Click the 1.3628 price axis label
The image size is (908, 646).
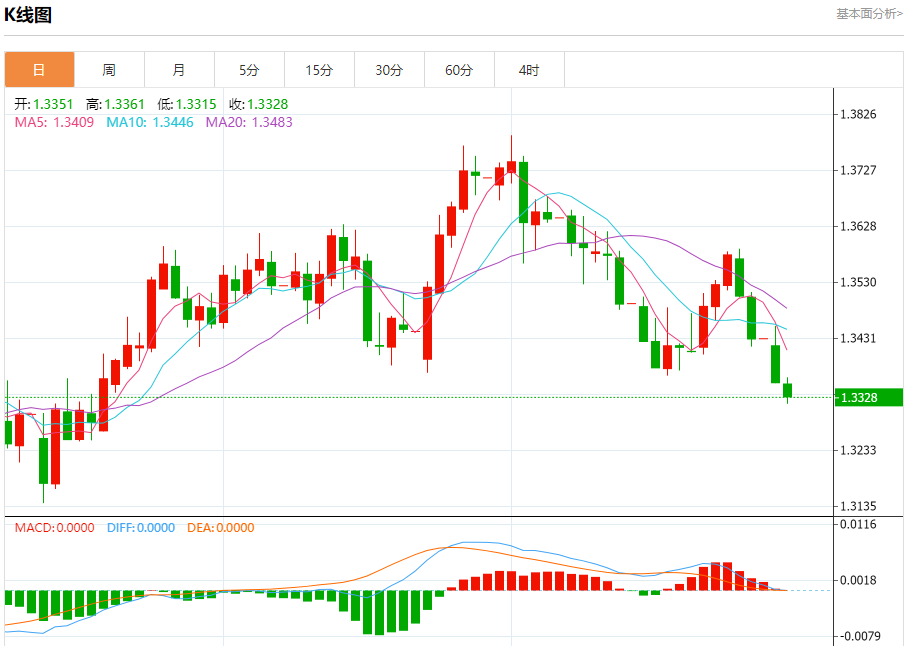pos(859,226)
